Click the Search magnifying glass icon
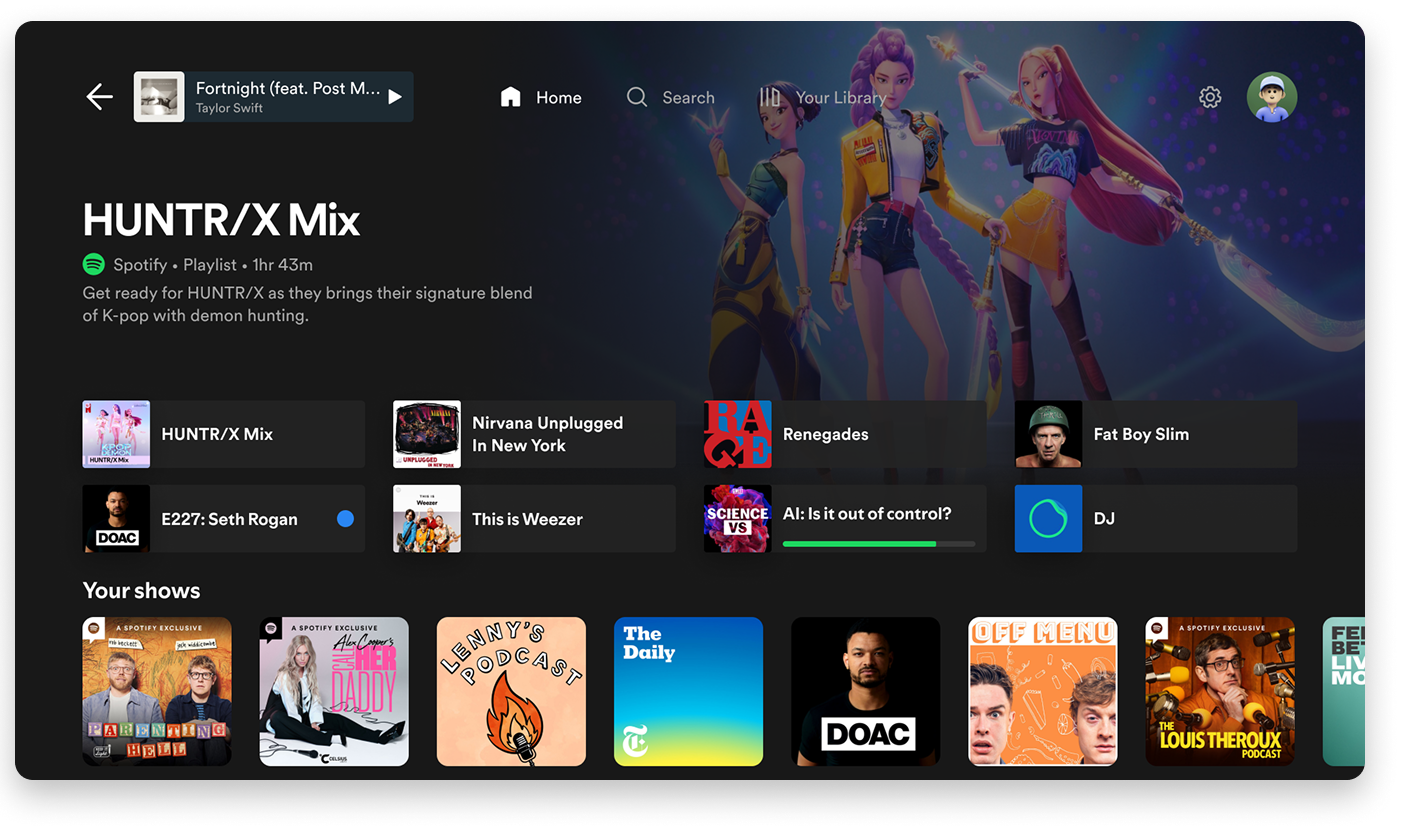The image size is (1401, 831). point(637,97)
